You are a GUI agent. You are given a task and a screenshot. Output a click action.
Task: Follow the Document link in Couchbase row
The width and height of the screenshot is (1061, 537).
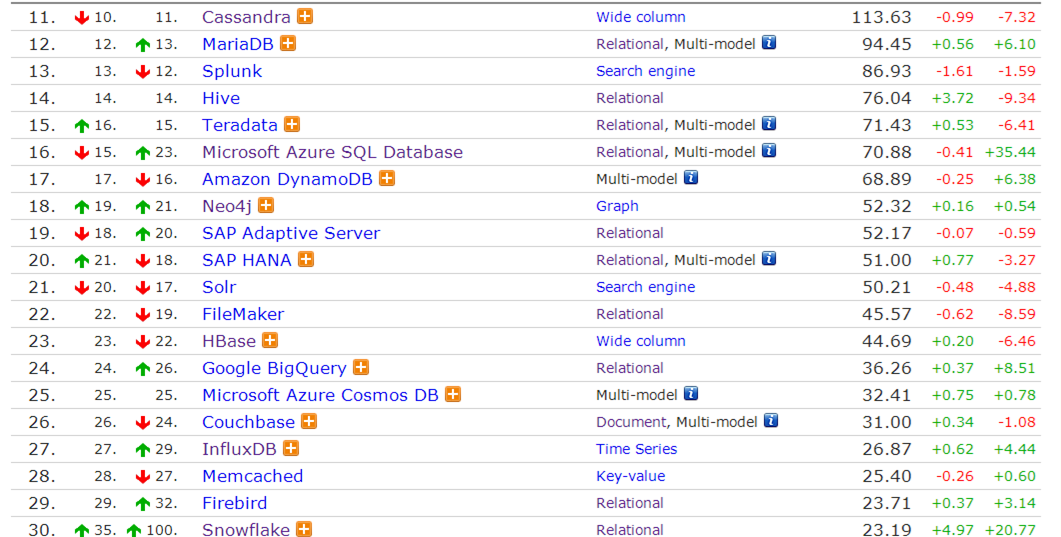point(631,423)
